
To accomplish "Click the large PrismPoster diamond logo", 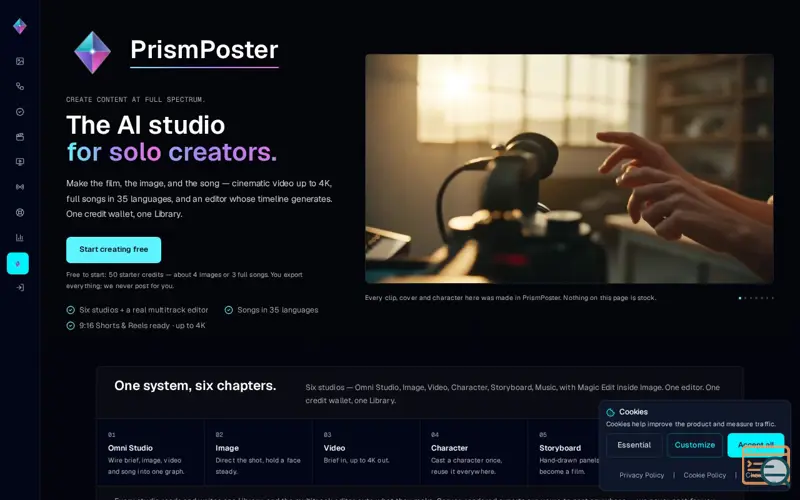I will [x=92, y=53].
